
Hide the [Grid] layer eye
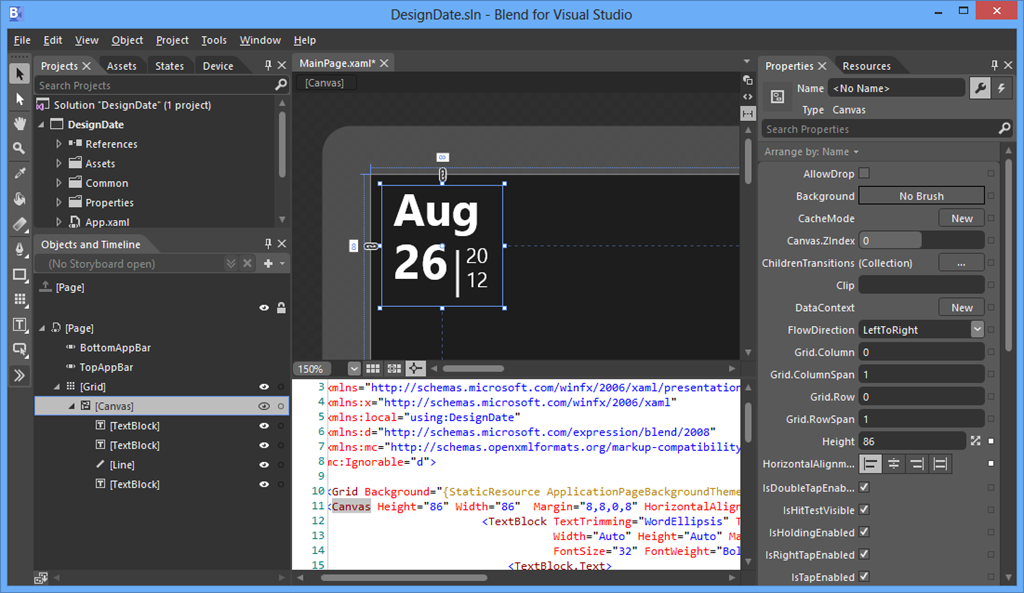point(264,387)
